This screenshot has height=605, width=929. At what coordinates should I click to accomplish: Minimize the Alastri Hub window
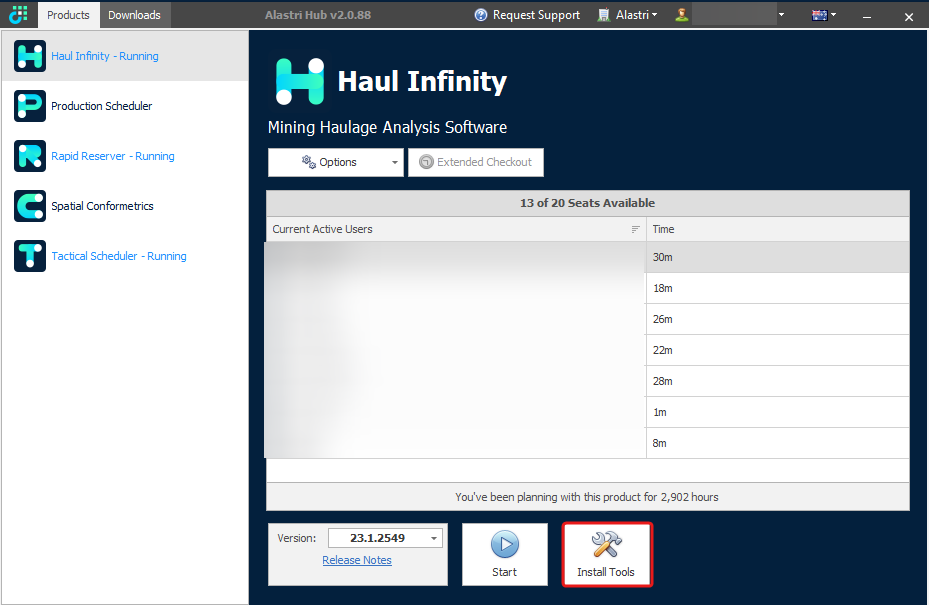click(x=867, y=17)
